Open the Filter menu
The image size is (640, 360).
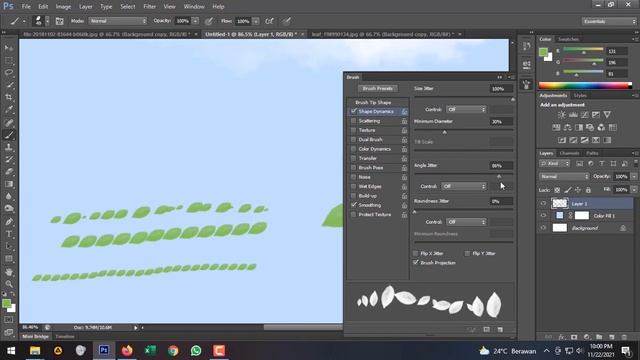(x=149, y=7)
